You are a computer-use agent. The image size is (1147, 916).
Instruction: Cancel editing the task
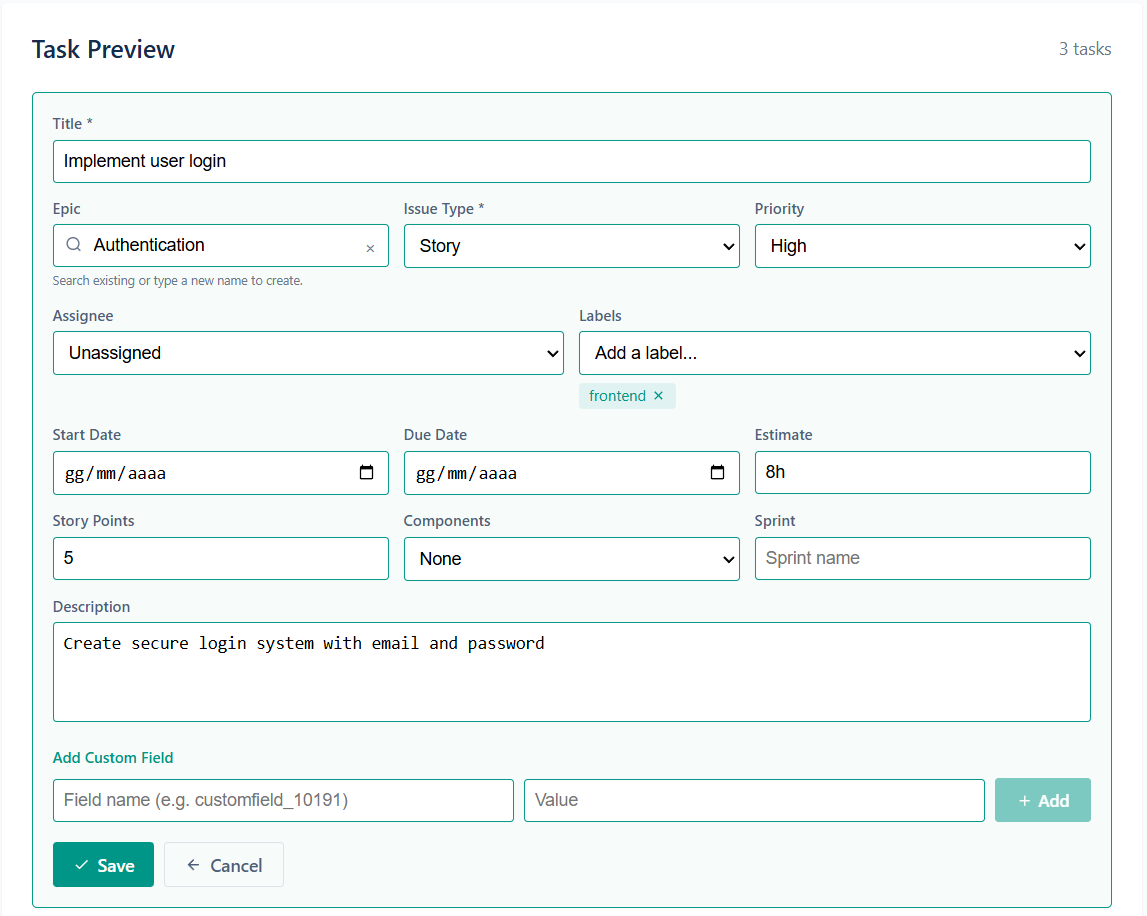[223, 864]
